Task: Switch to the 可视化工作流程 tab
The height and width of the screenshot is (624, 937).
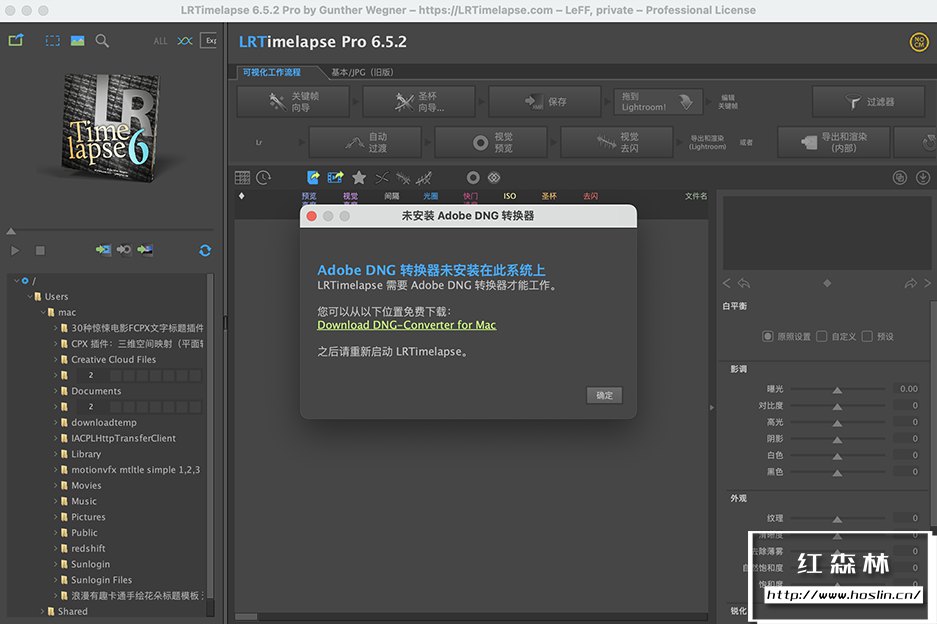Action: (272, 72)
